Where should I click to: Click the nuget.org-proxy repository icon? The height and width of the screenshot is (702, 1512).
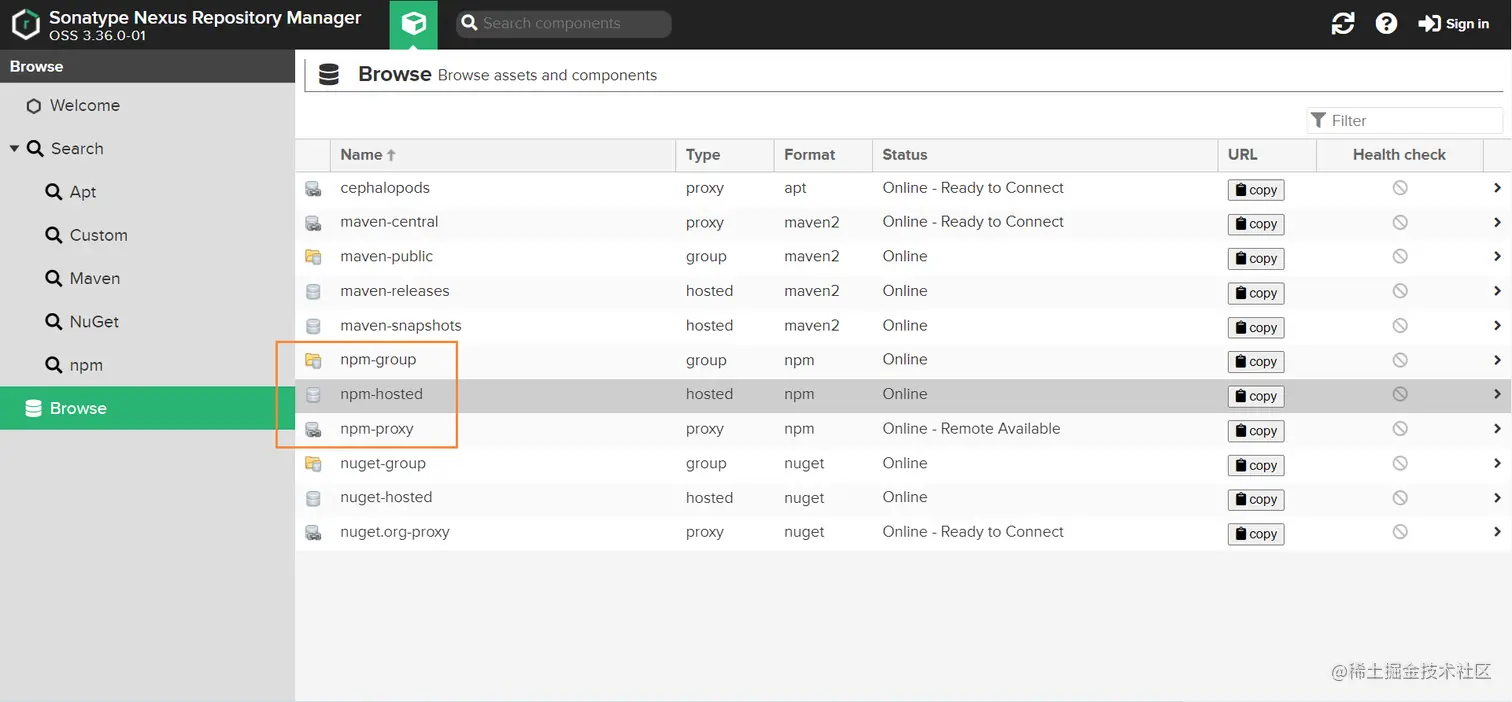[313, 533]
